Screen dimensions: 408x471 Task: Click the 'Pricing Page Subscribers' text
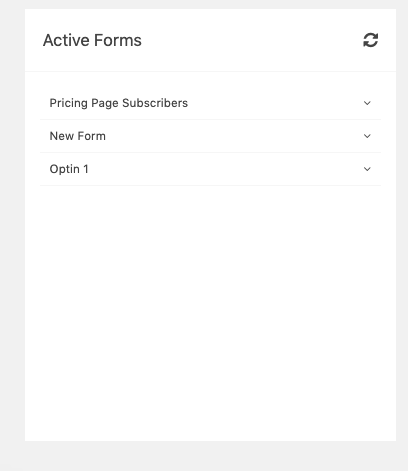click(119, 103)
